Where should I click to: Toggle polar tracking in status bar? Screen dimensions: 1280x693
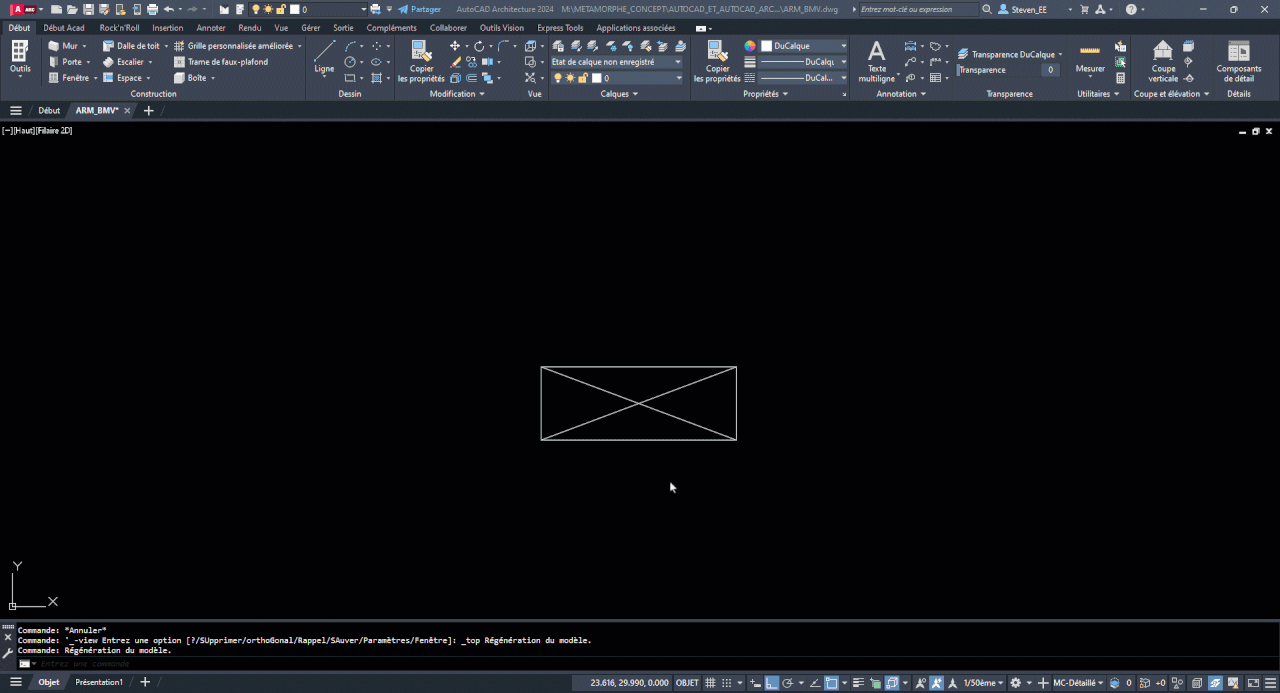[787, 683]
